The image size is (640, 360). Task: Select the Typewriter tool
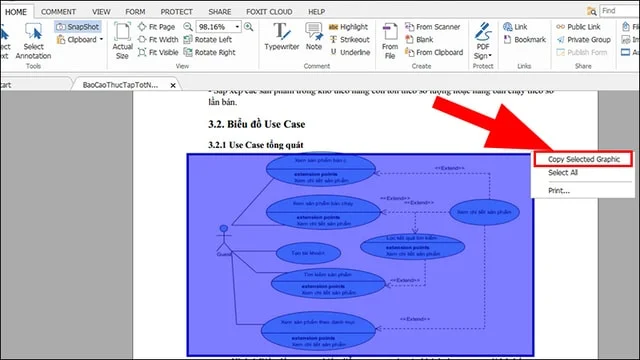tap(282, 37)
